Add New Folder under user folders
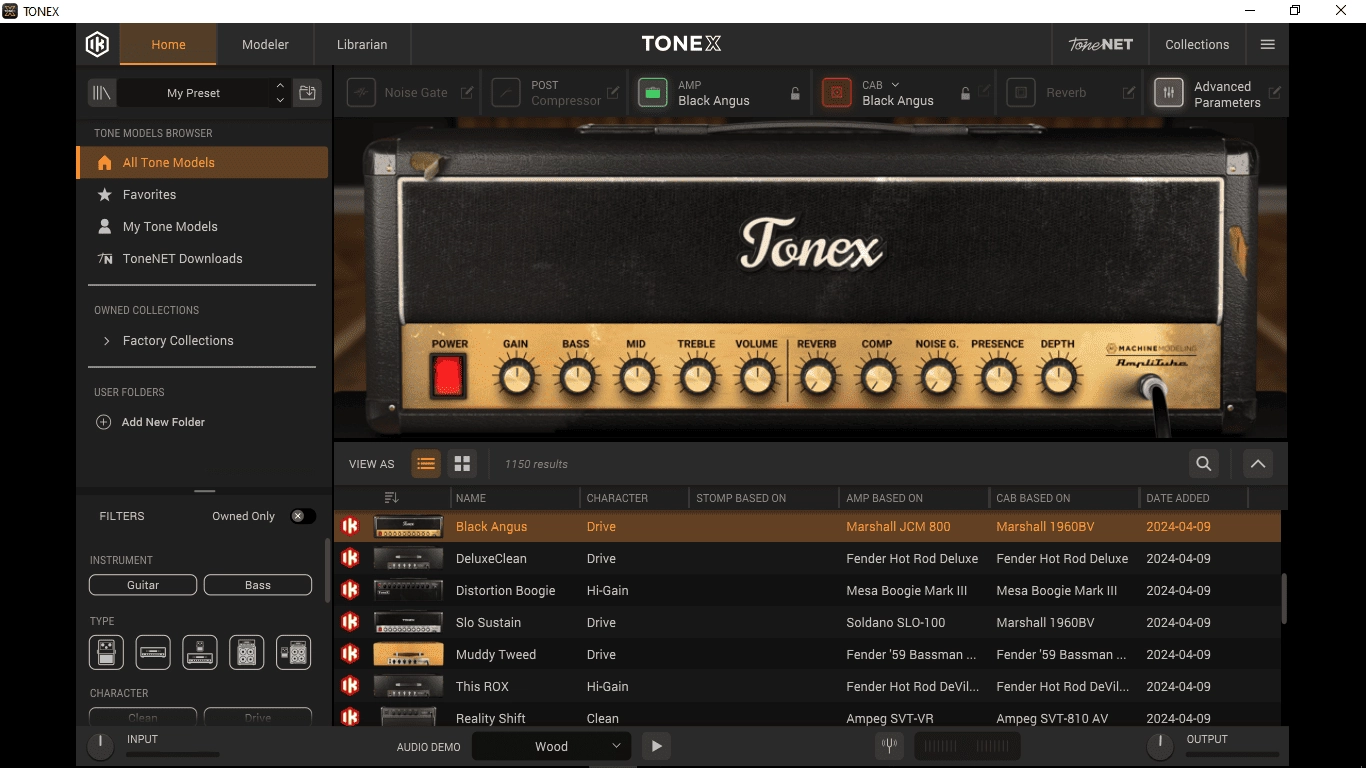Viewport: 1366px width, 768px height. 150,422
